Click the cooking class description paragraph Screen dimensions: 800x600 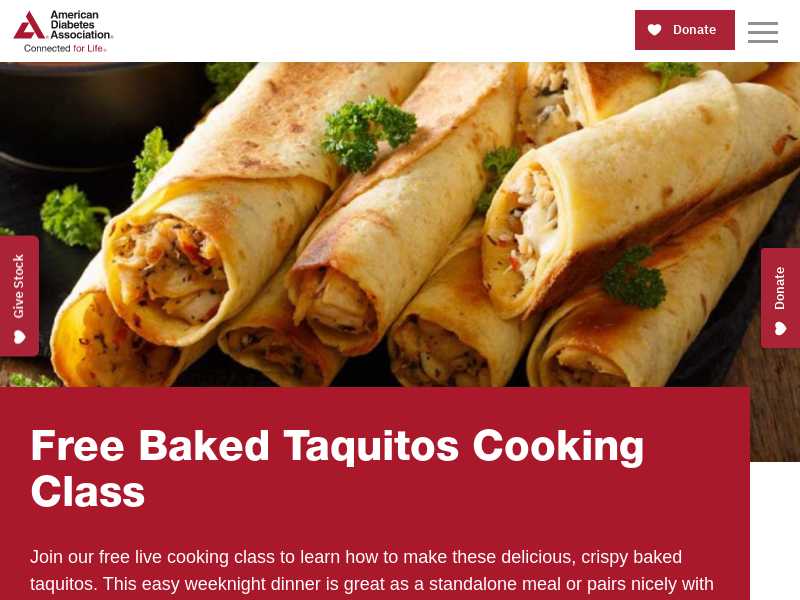pyautogui.click(x=372, y=571)
